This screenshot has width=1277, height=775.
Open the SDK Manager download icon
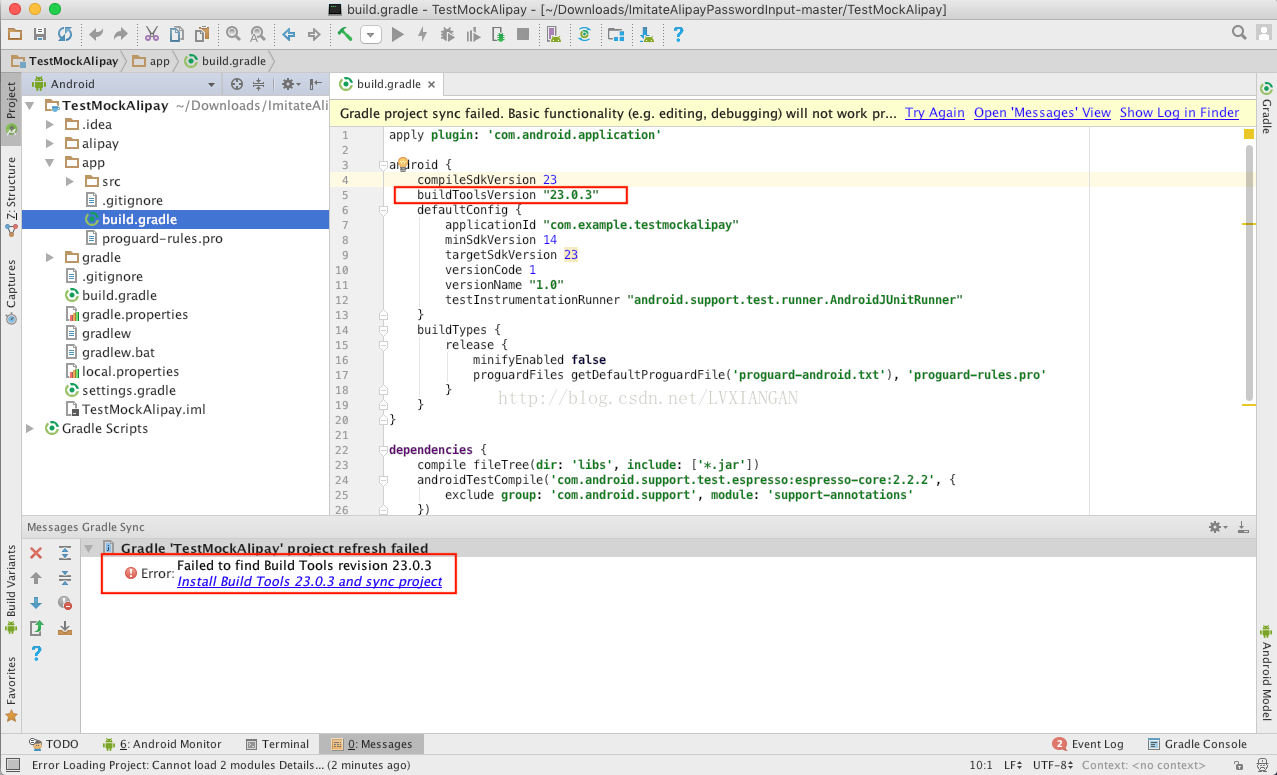(x=647, y=34)
